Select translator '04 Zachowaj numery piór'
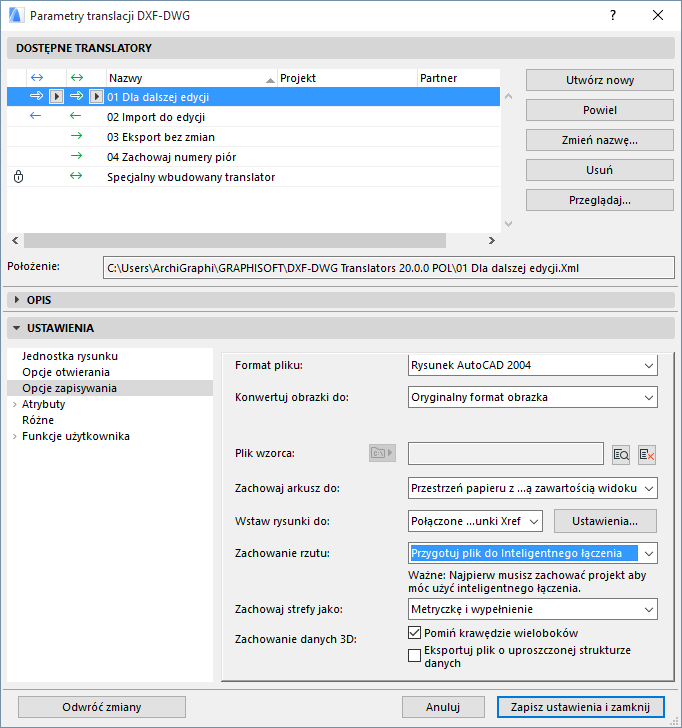Image resolution: width=682 pixels, height=728 pixels. click(x=253, y=157)
